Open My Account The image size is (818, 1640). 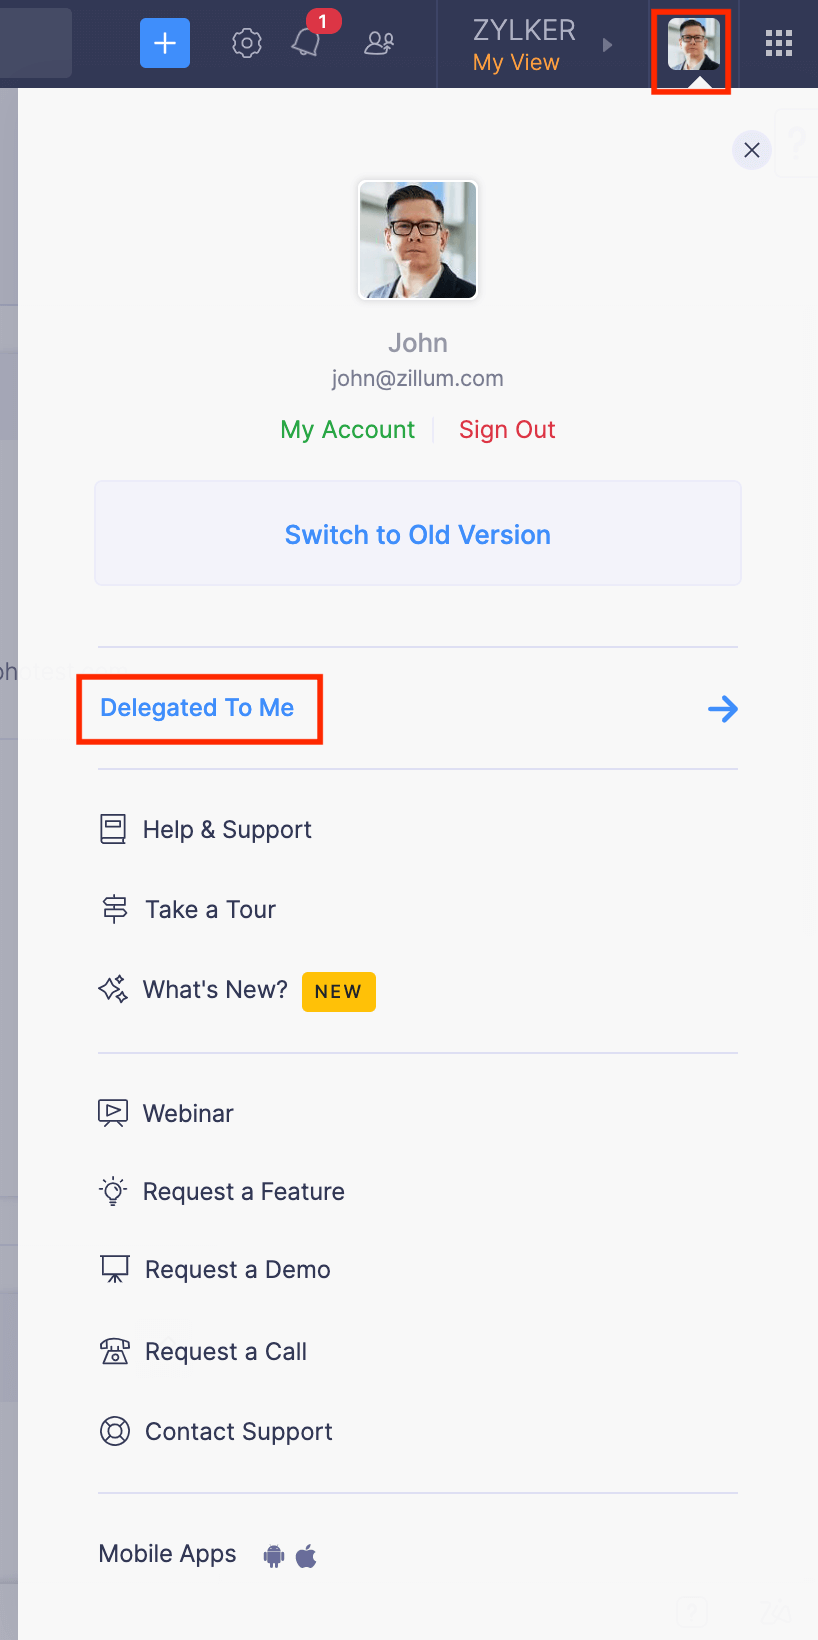click(347, 429)
